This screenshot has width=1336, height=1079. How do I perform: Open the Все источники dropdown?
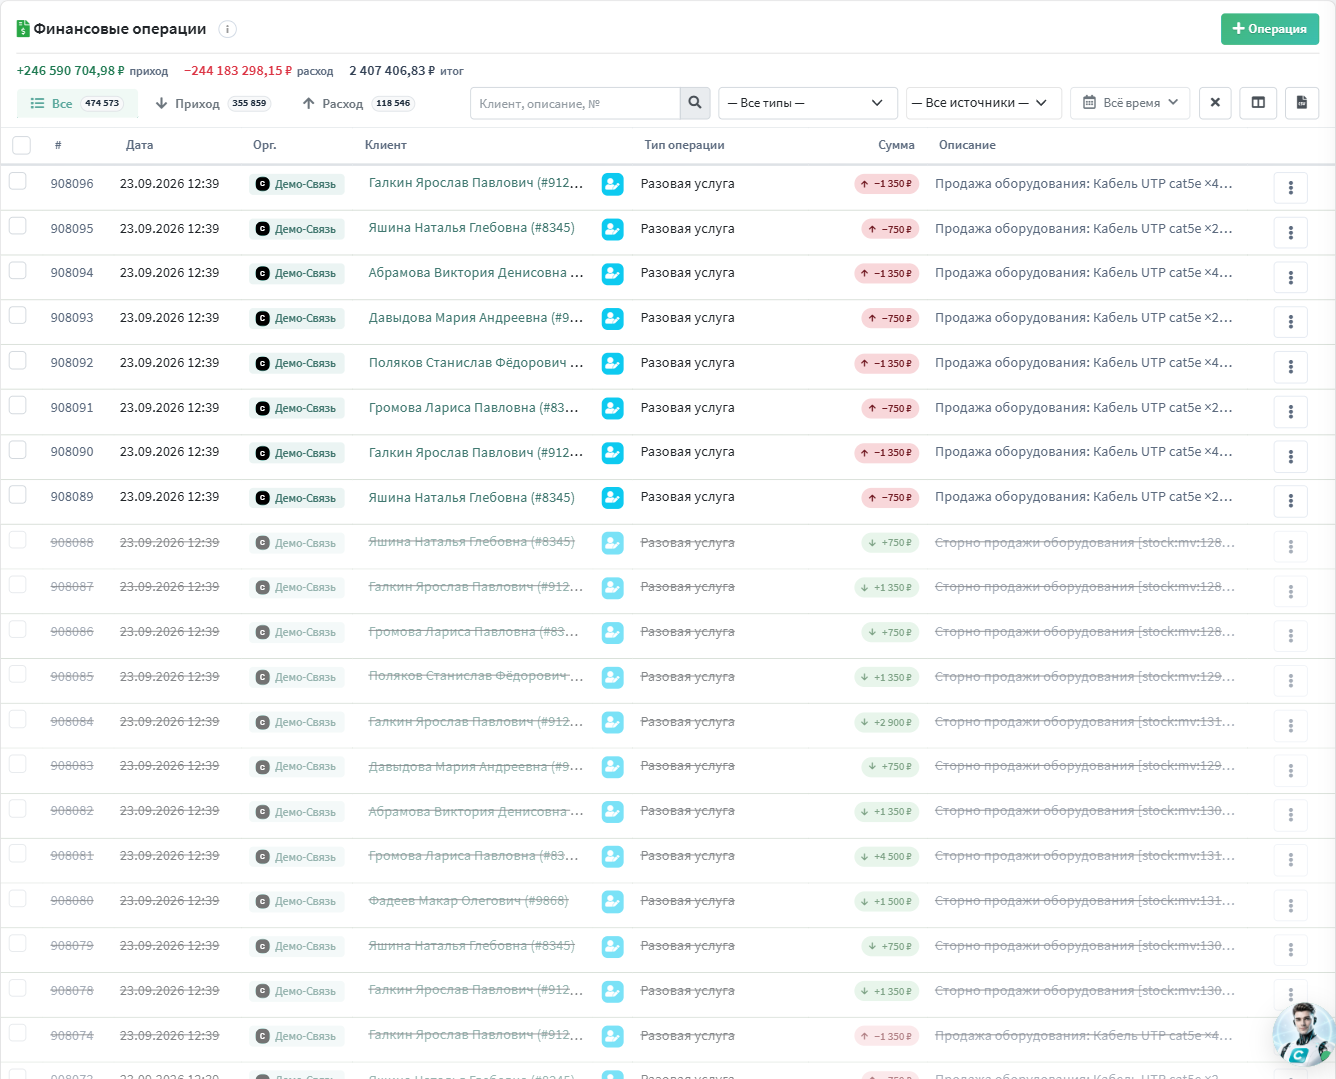click(984, 103)
